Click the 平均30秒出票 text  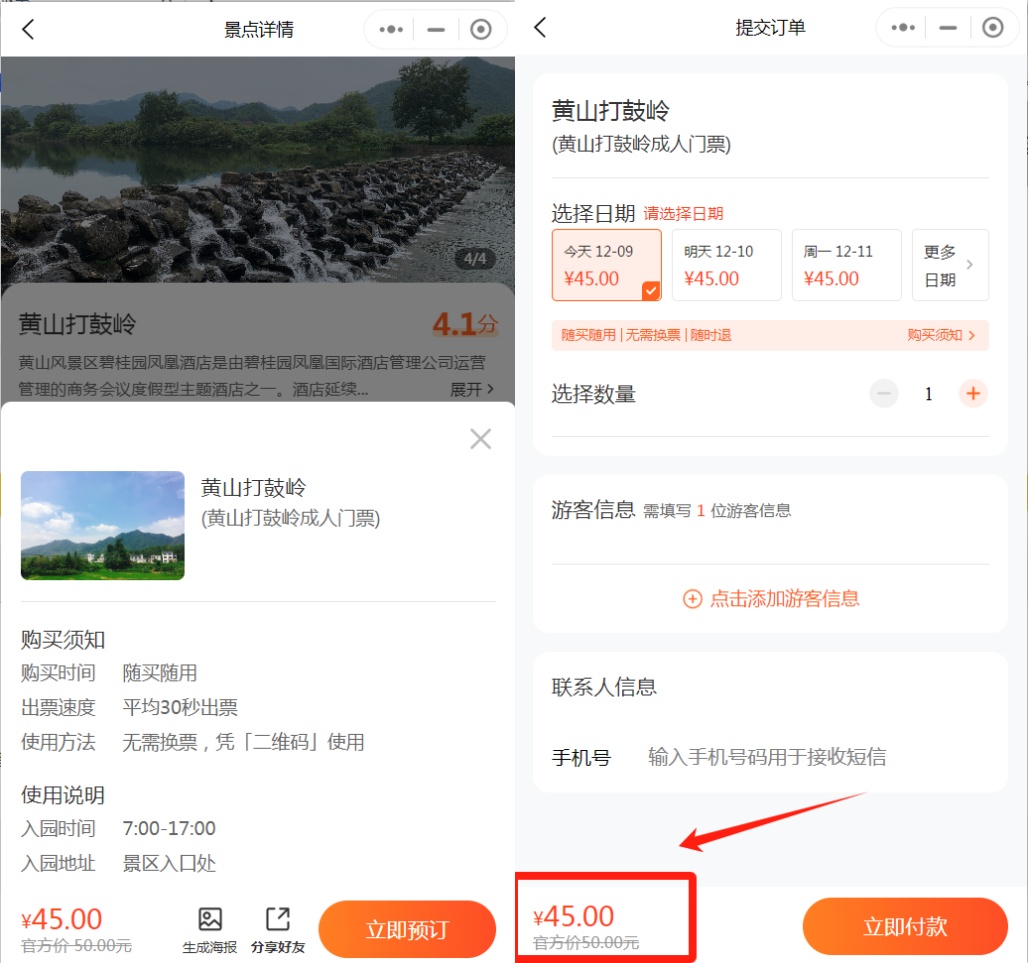click(x=180, y=707)
